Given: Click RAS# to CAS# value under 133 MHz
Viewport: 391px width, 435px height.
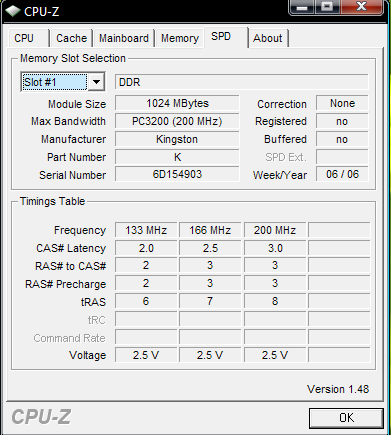Looking at the screenshot, I should click(x=146, y=266).
